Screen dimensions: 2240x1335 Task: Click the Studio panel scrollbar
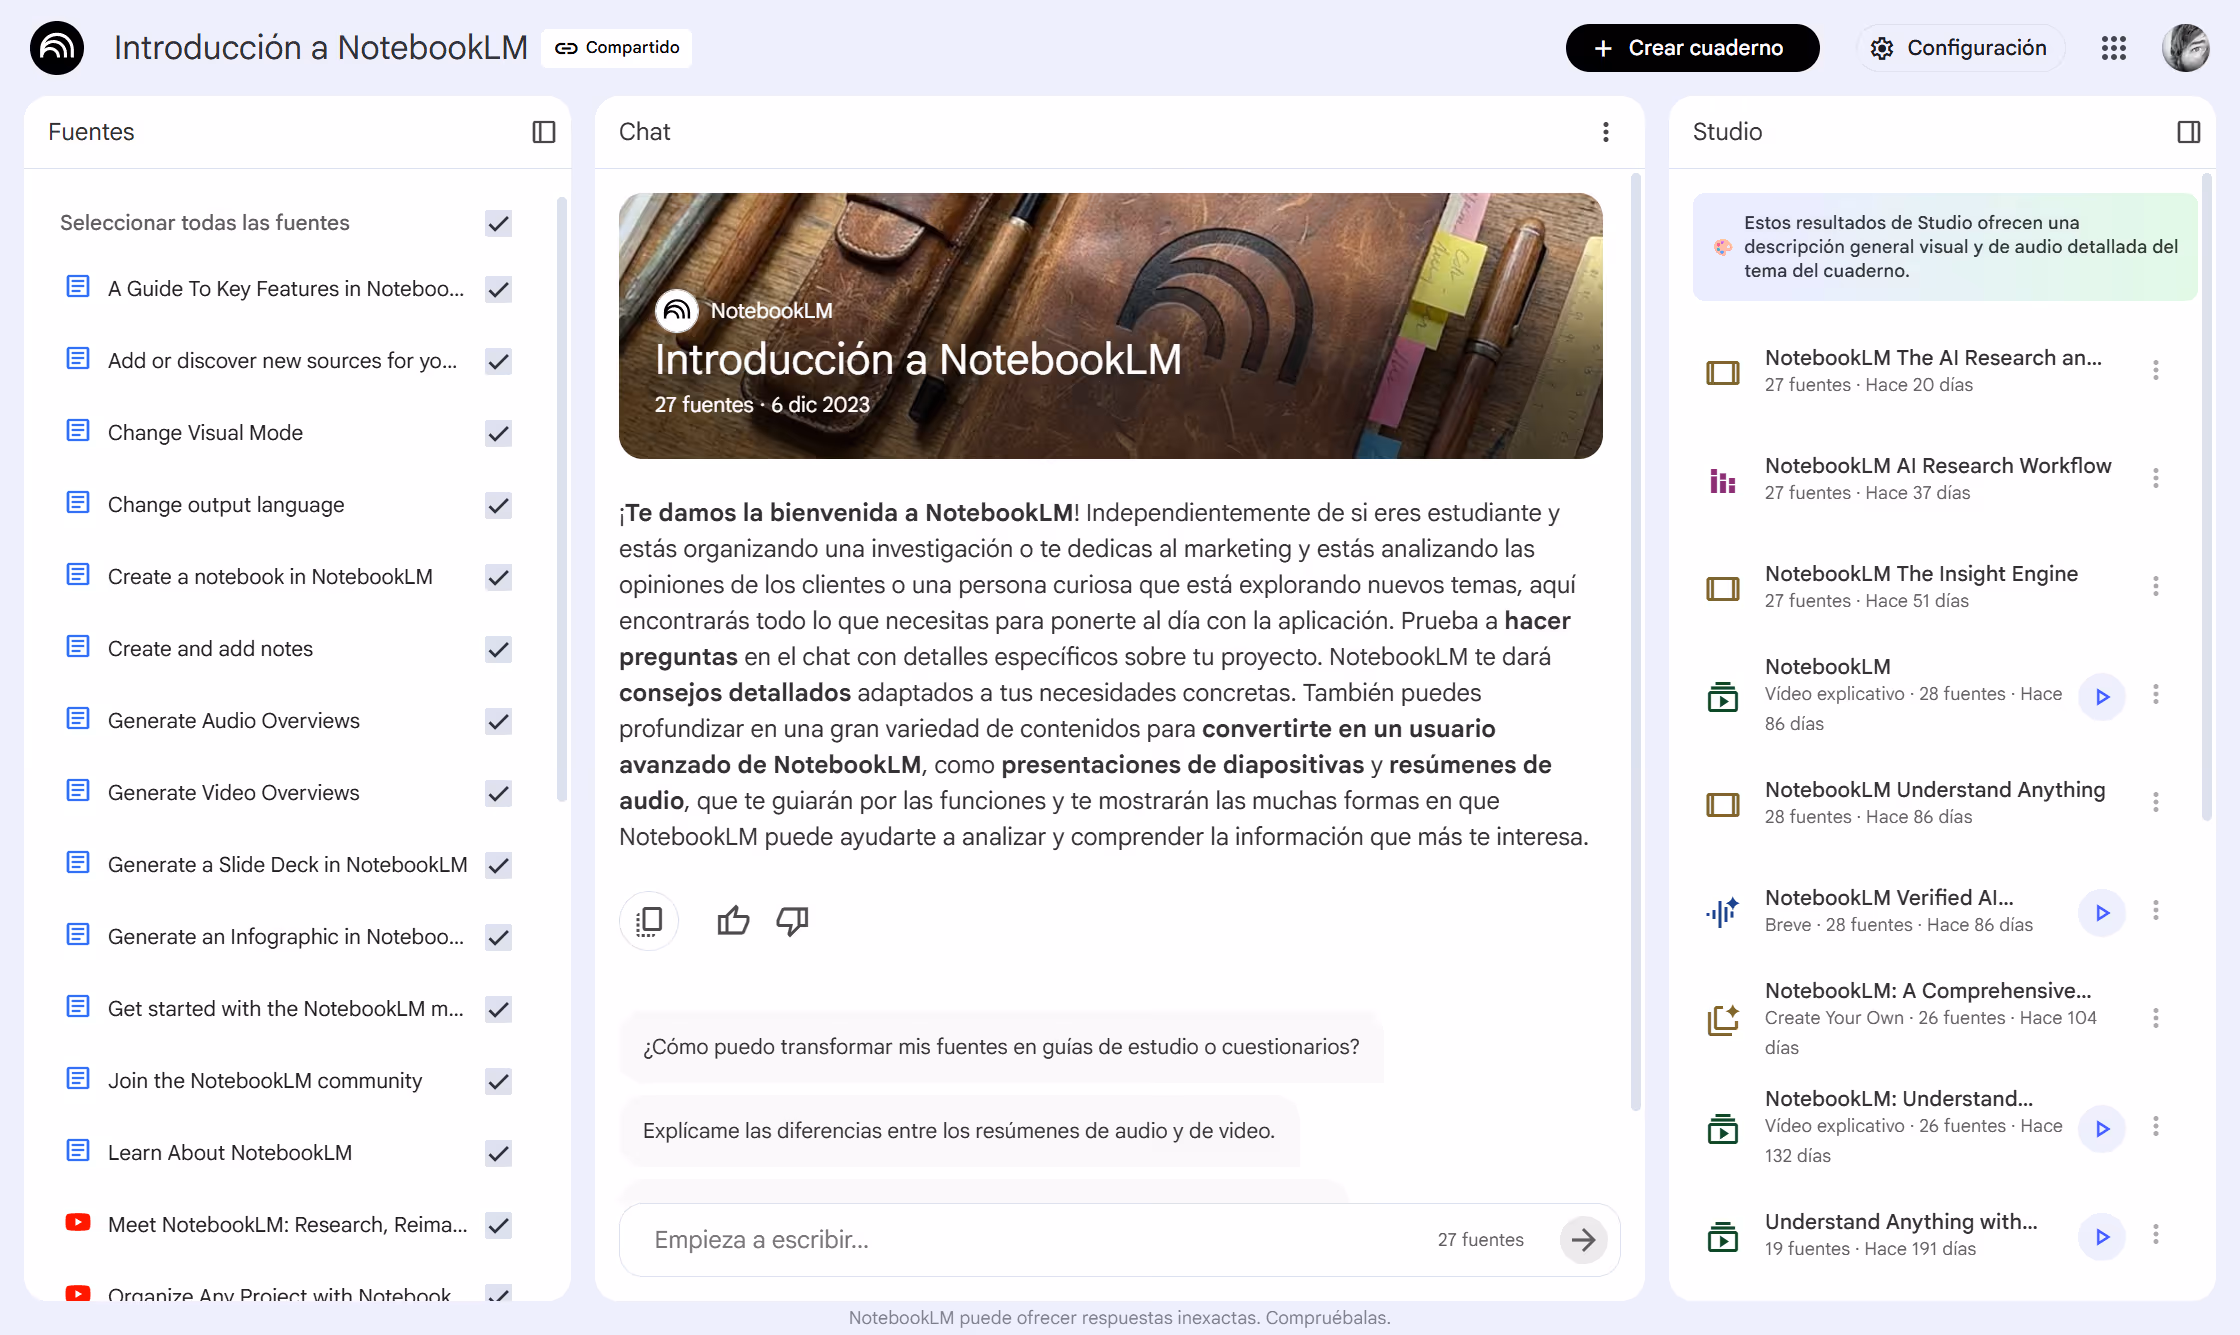[x=2207, y=497]
